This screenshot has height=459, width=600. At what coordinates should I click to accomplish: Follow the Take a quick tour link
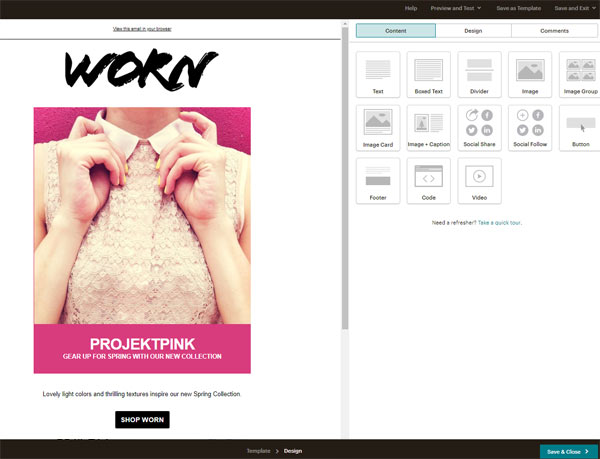click(x=499, y=222)
